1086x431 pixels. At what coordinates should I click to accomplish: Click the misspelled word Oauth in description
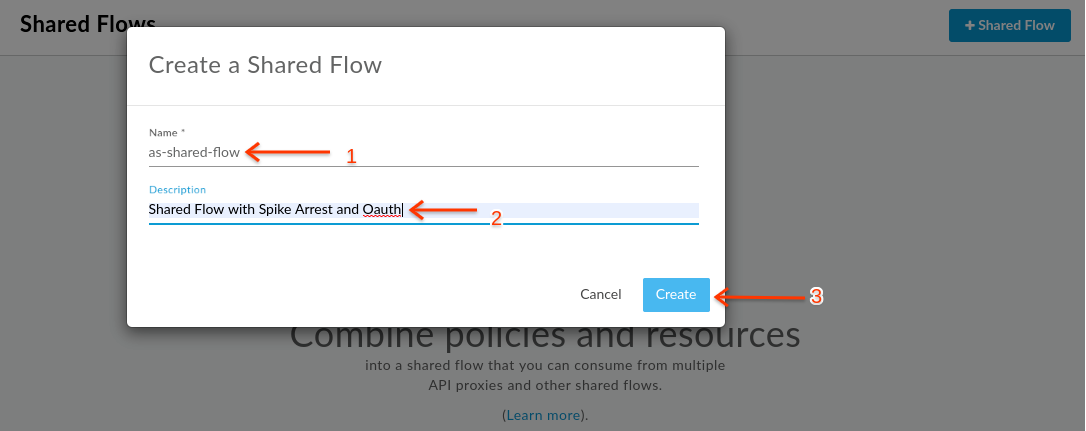tap(382, 209)
